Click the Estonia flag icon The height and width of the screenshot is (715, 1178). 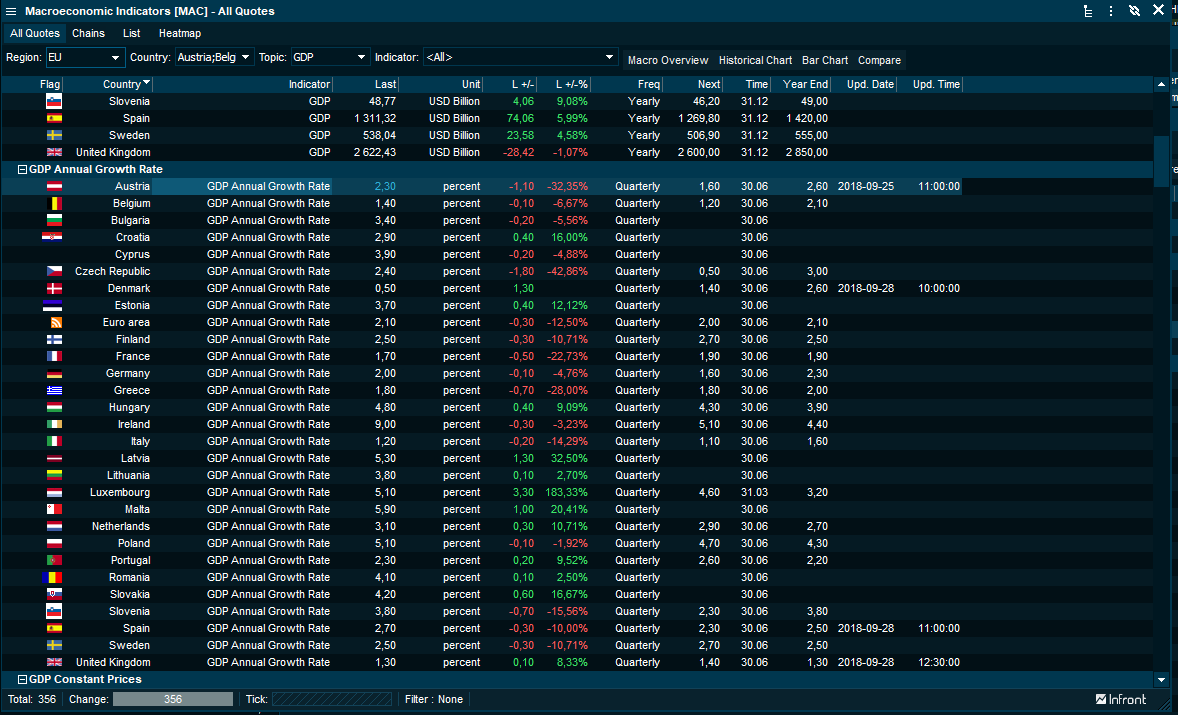pos(53,306)
